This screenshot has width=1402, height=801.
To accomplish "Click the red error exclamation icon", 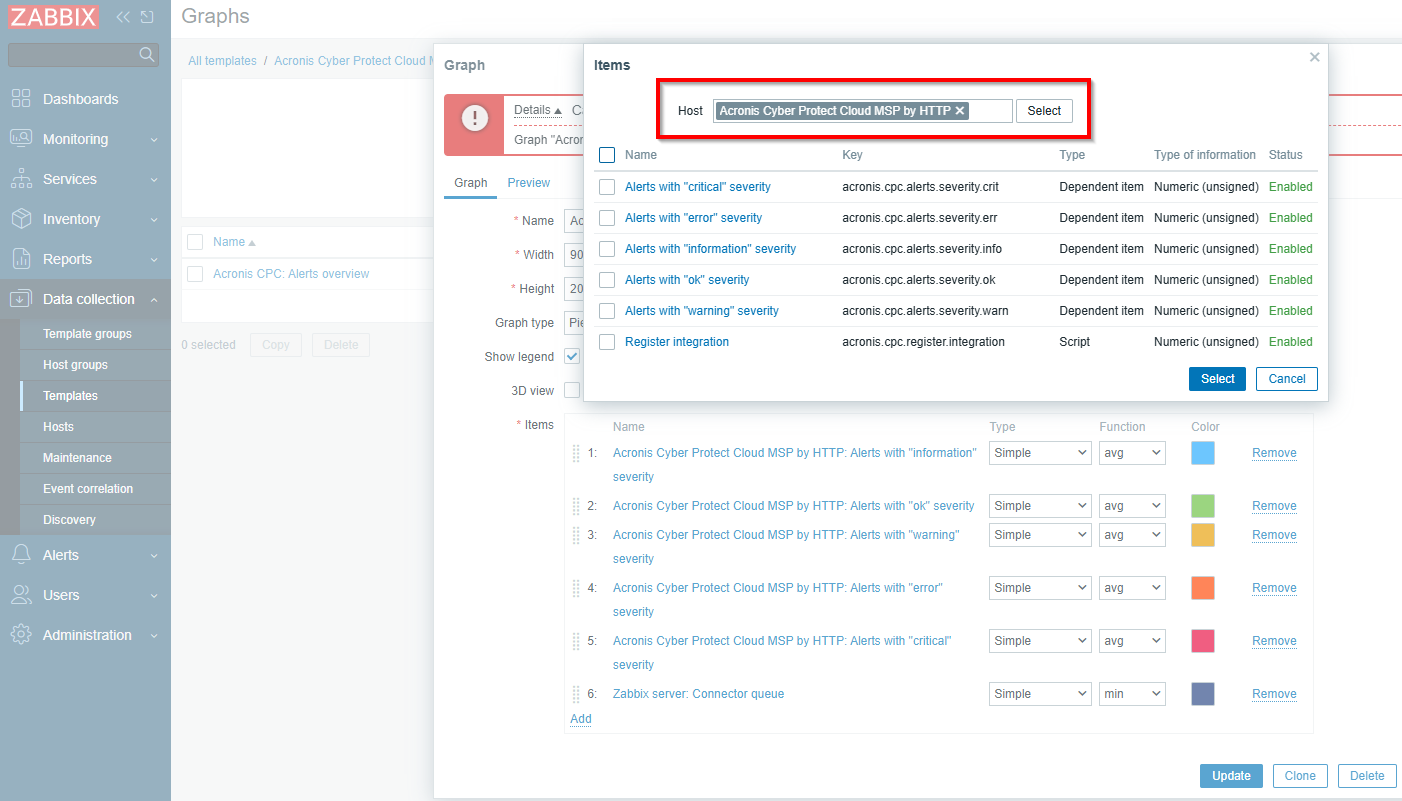I will click(474, 118).
